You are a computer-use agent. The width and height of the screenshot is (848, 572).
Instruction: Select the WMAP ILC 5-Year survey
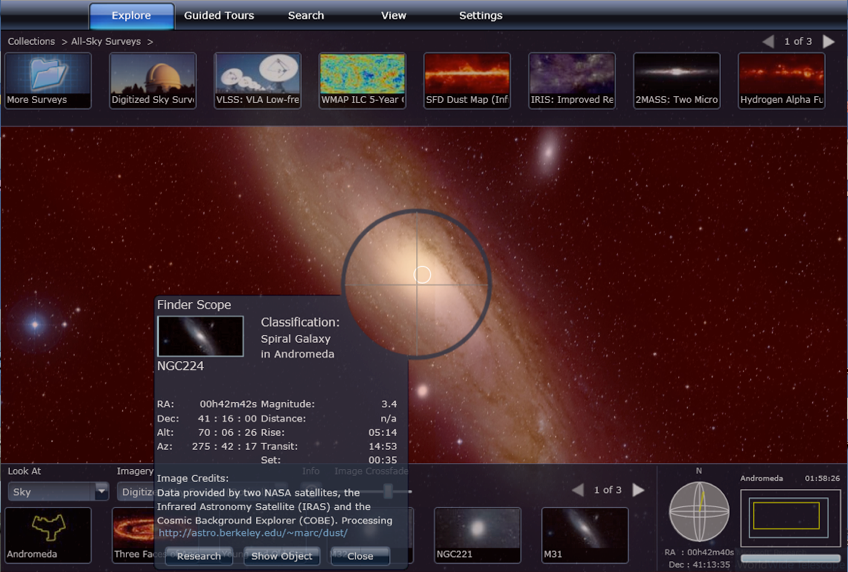click(362, 80)
